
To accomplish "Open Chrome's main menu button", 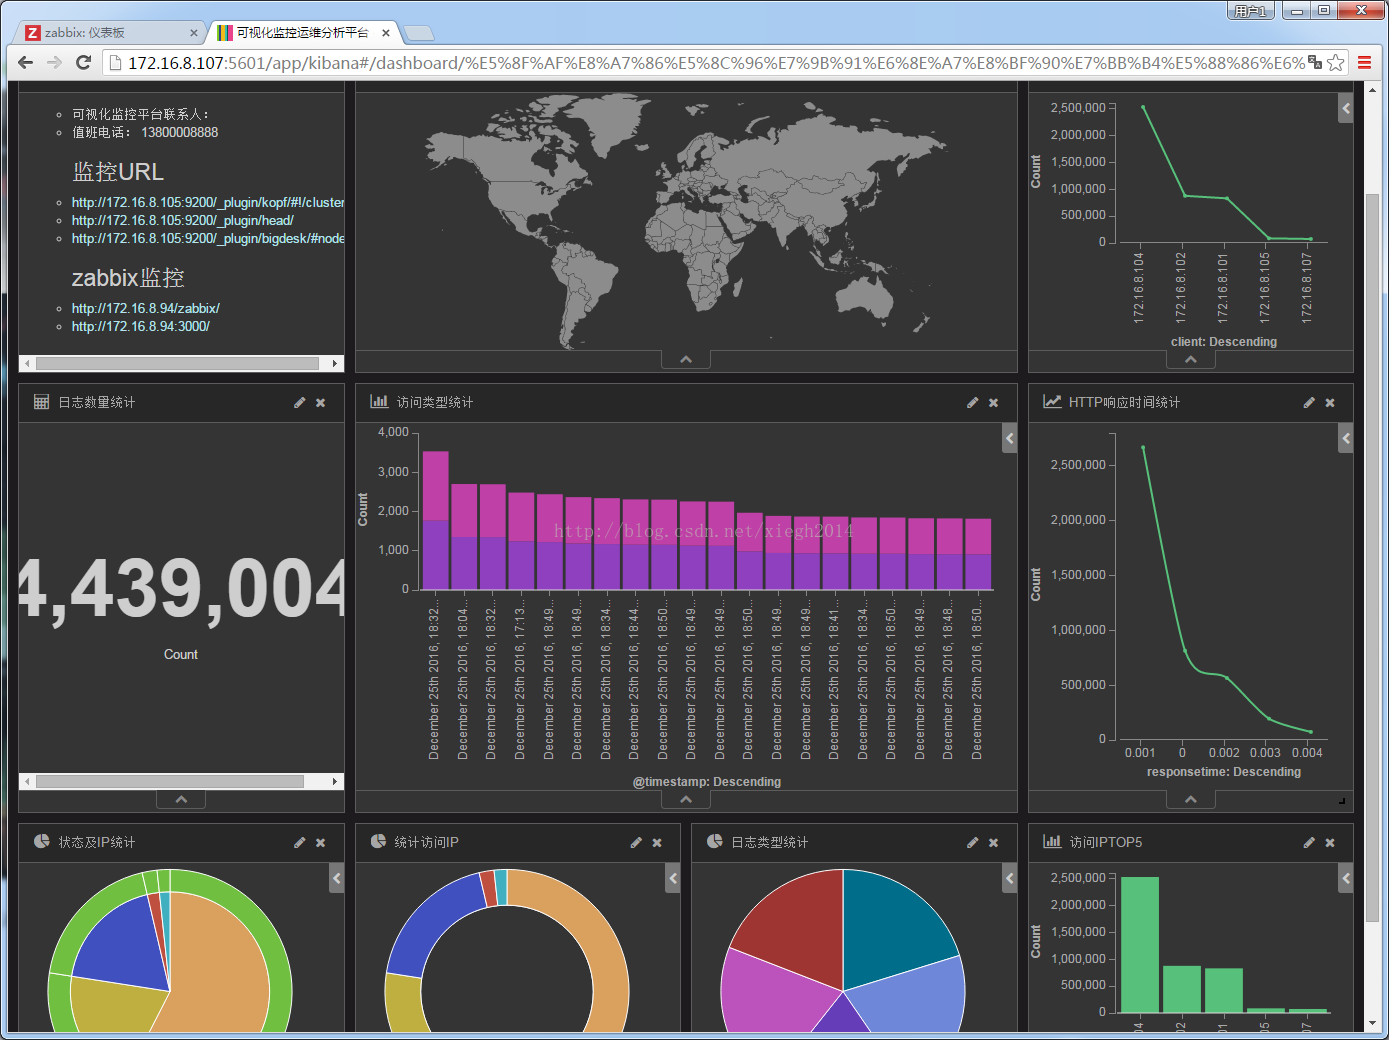I will [x=1364, y=63].
